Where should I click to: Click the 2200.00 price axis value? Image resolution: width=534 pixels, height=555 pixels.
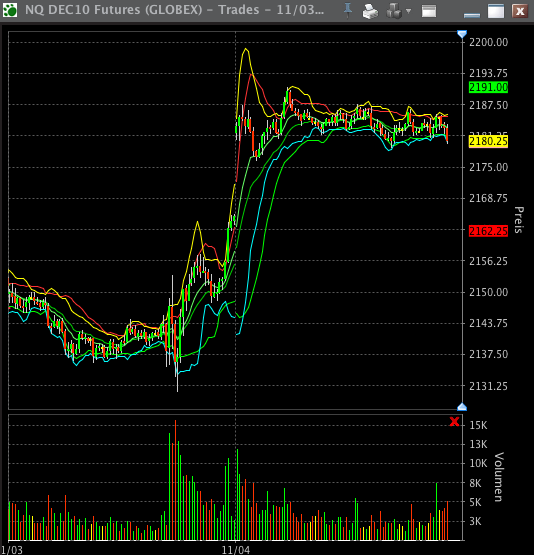tap(488, 42)
